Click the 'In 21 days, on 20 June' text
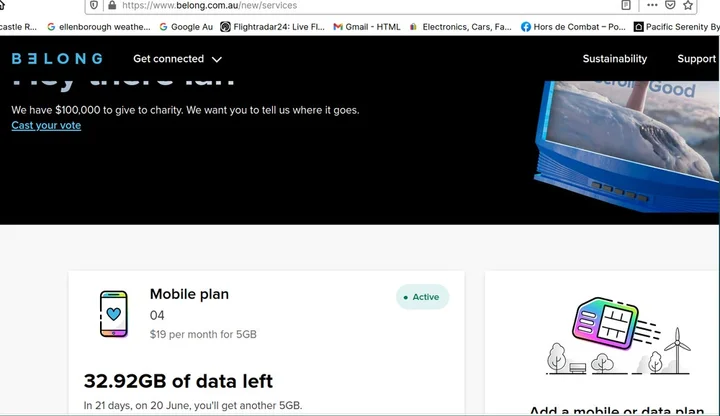Viewport: 720px width, 416px height. [x=193, y=405]
